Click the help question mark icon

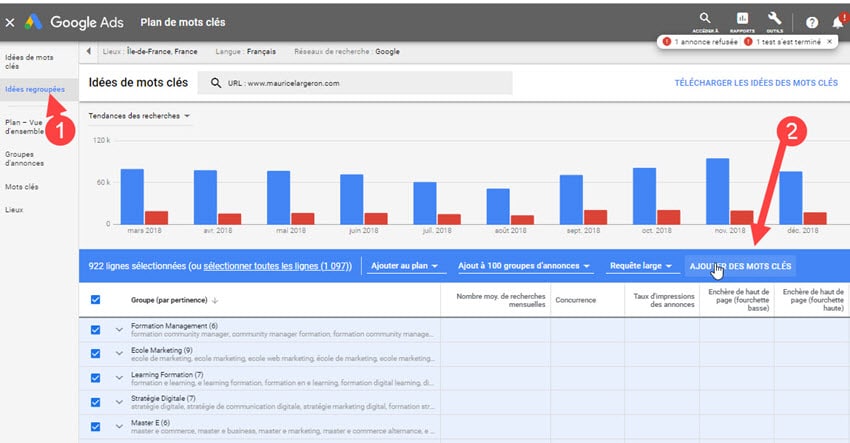click(x=811, y=22)
